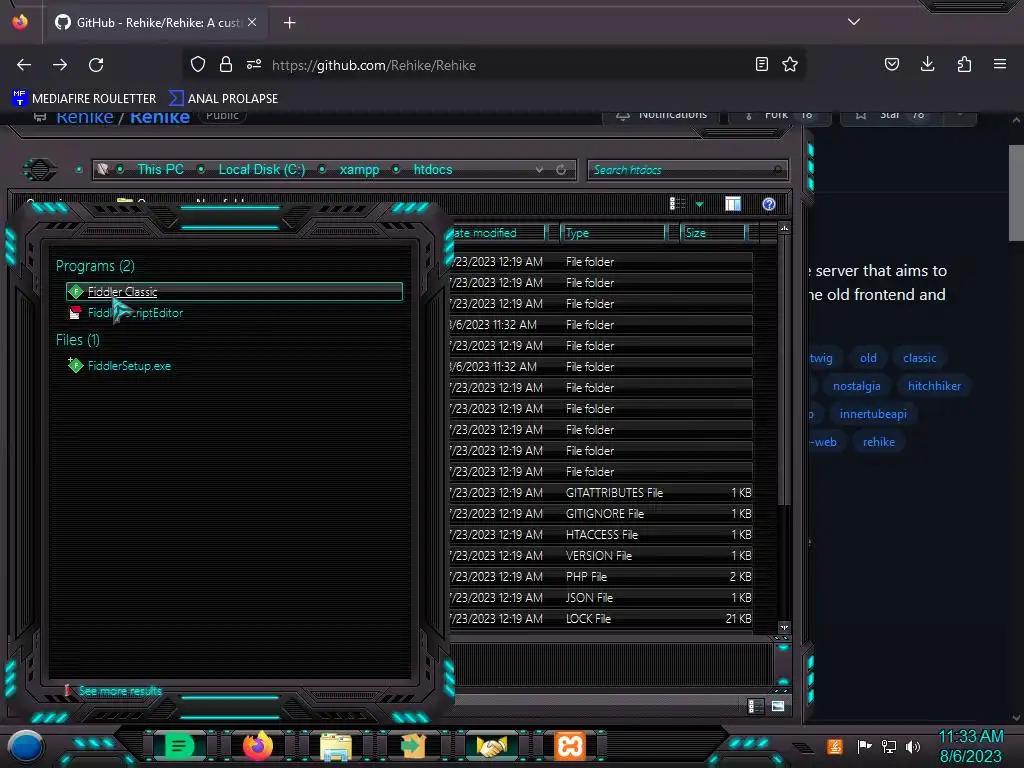This screenshot has height=768, width=1024.
Task: View site security padlock info
Action: [226, 64]
